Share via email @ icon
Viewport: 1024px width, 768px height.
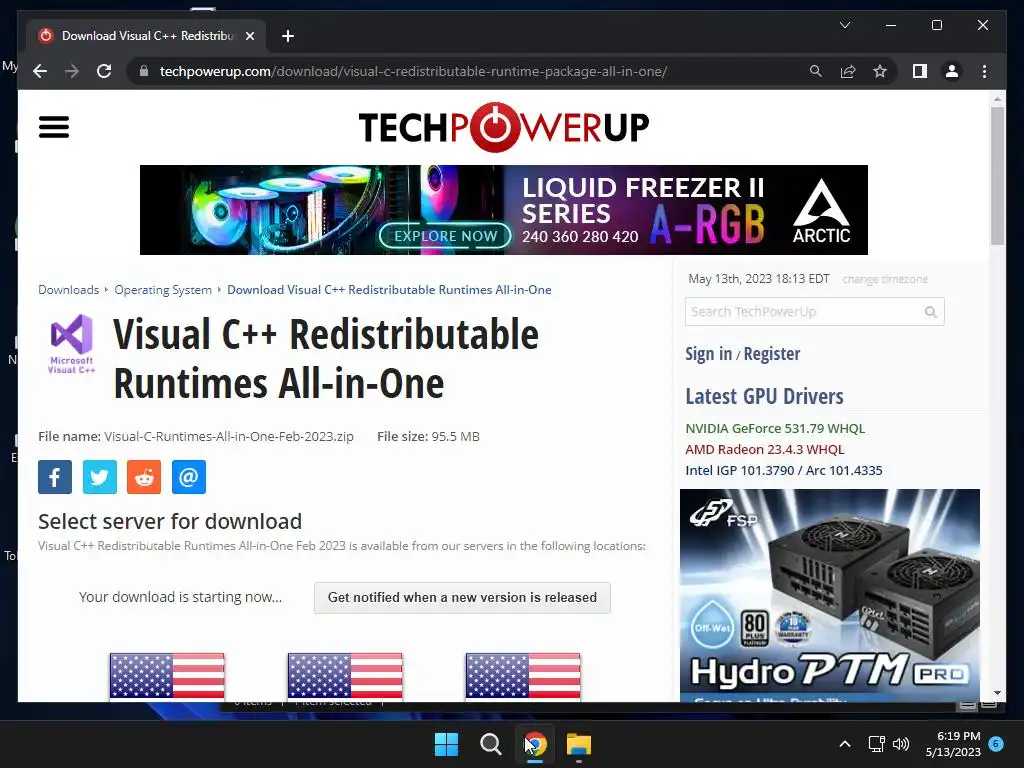(189, 477)
